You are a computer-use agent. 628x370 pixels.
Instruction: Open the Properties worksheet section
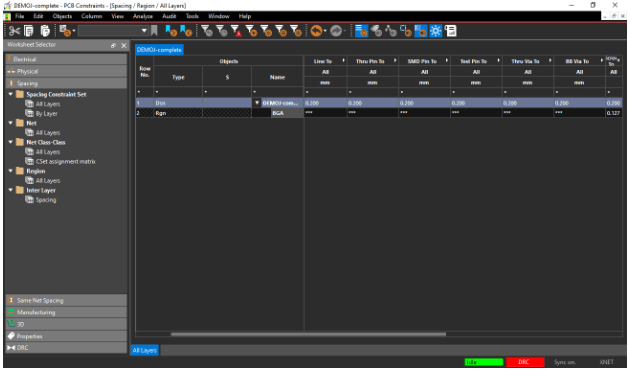tap(66, 336)
